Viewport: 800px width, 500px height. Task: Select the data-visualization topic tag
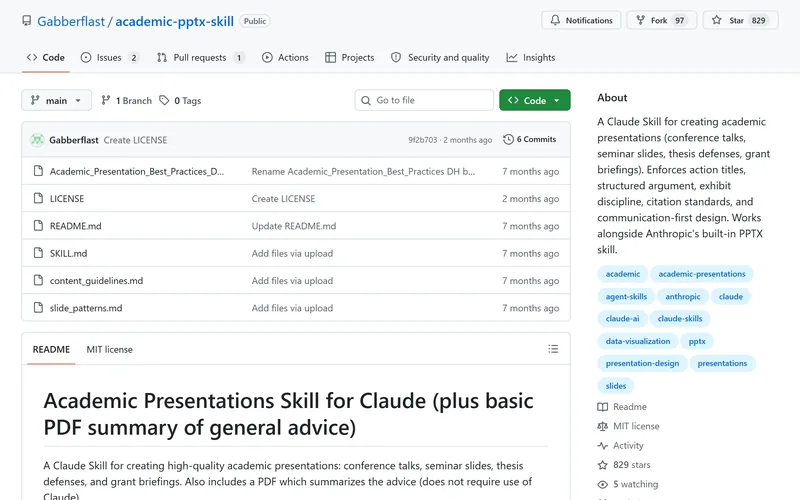638,341
